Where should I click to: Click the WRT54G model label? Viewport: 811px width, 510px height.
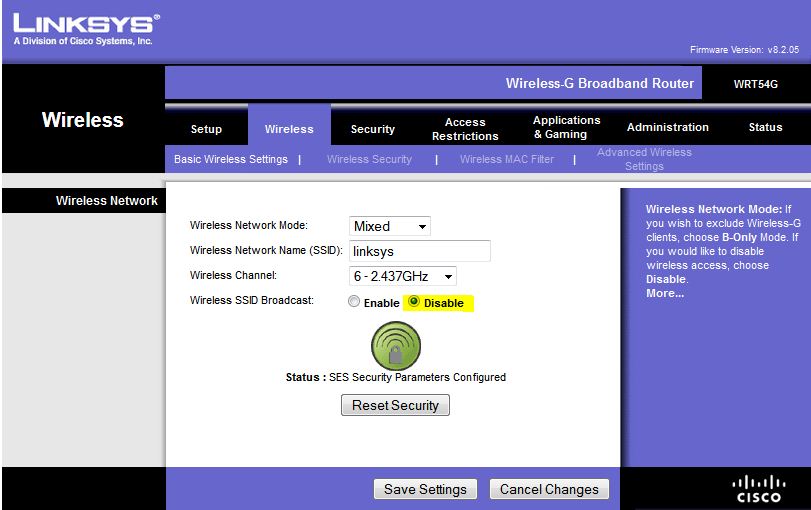coord(756,84)
